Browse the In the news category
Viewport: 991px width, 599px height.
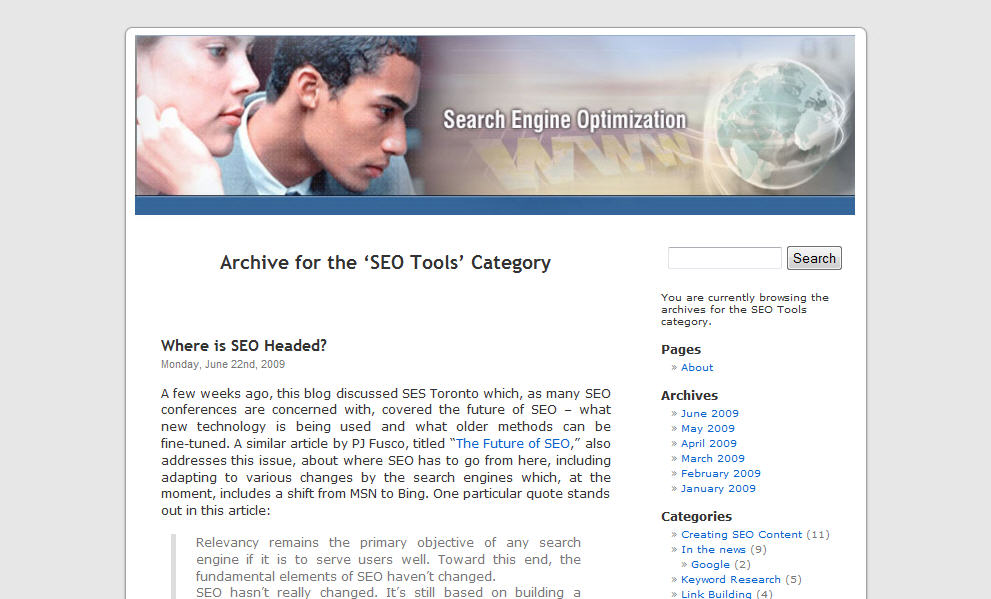click(x=712, y=549)
